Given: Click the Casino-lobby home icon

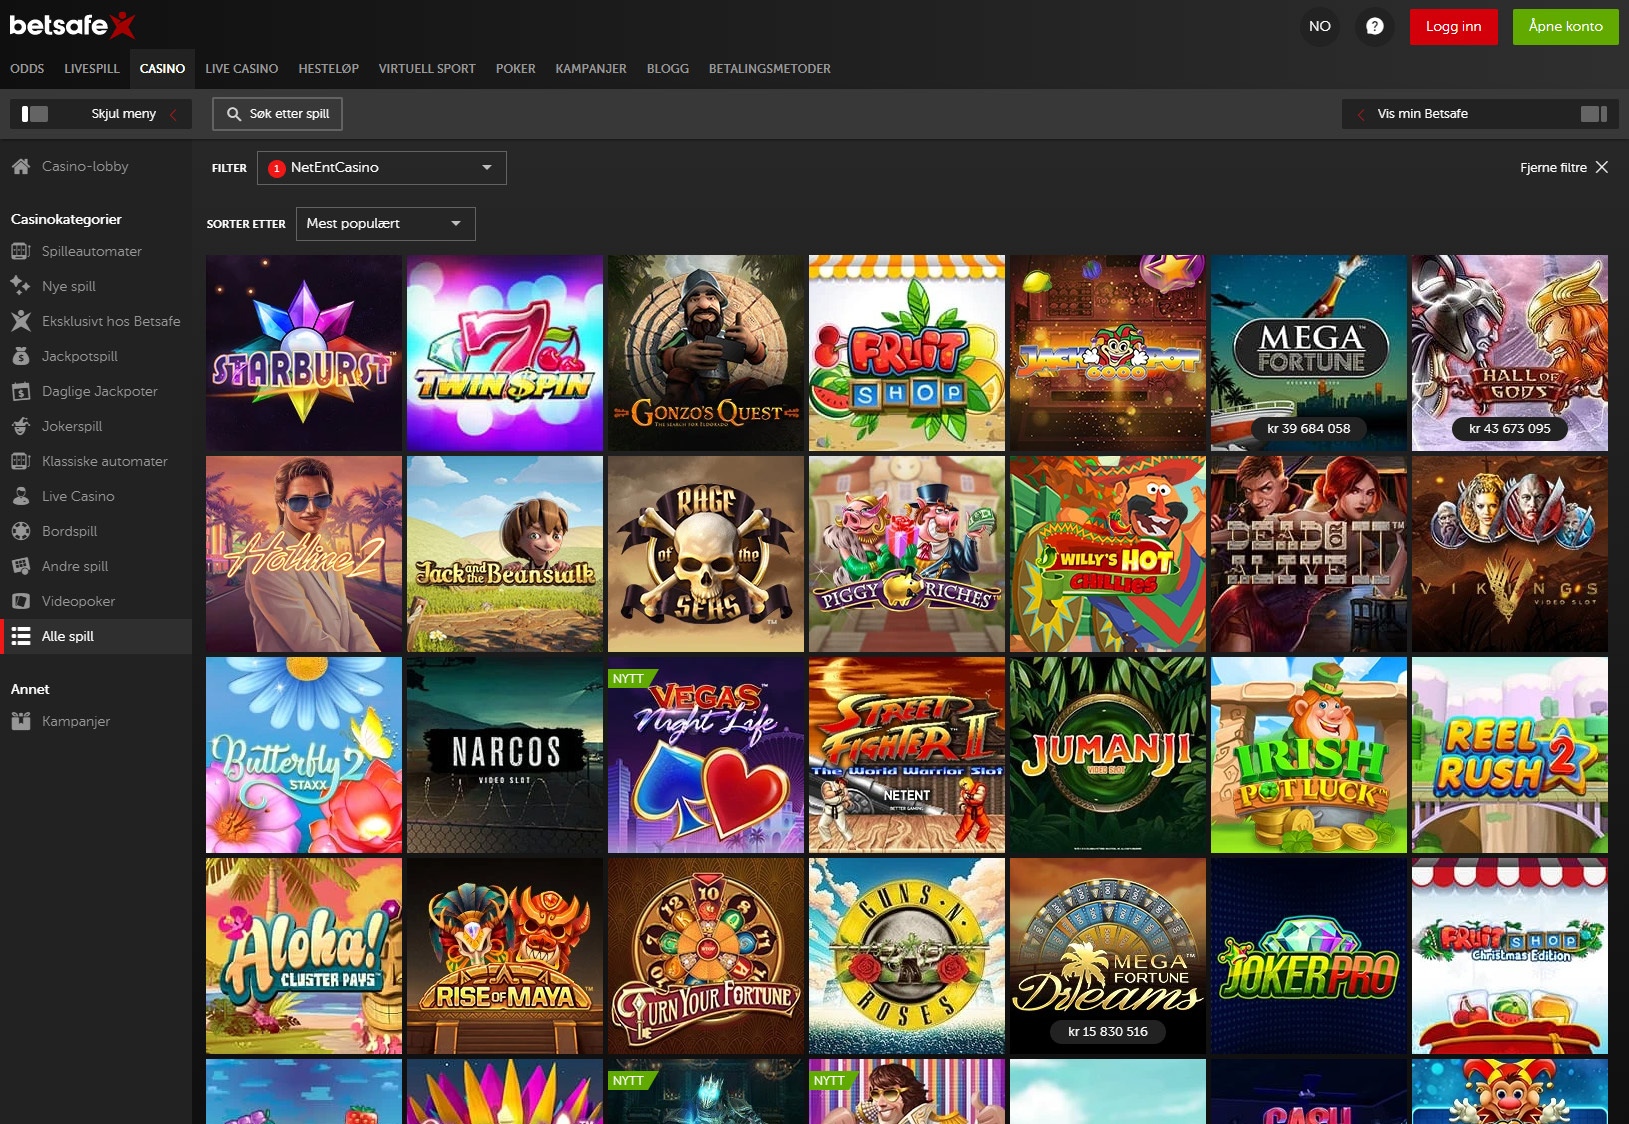Looking at the screenshot, I should pyautogui.click(x=21, y=167).
